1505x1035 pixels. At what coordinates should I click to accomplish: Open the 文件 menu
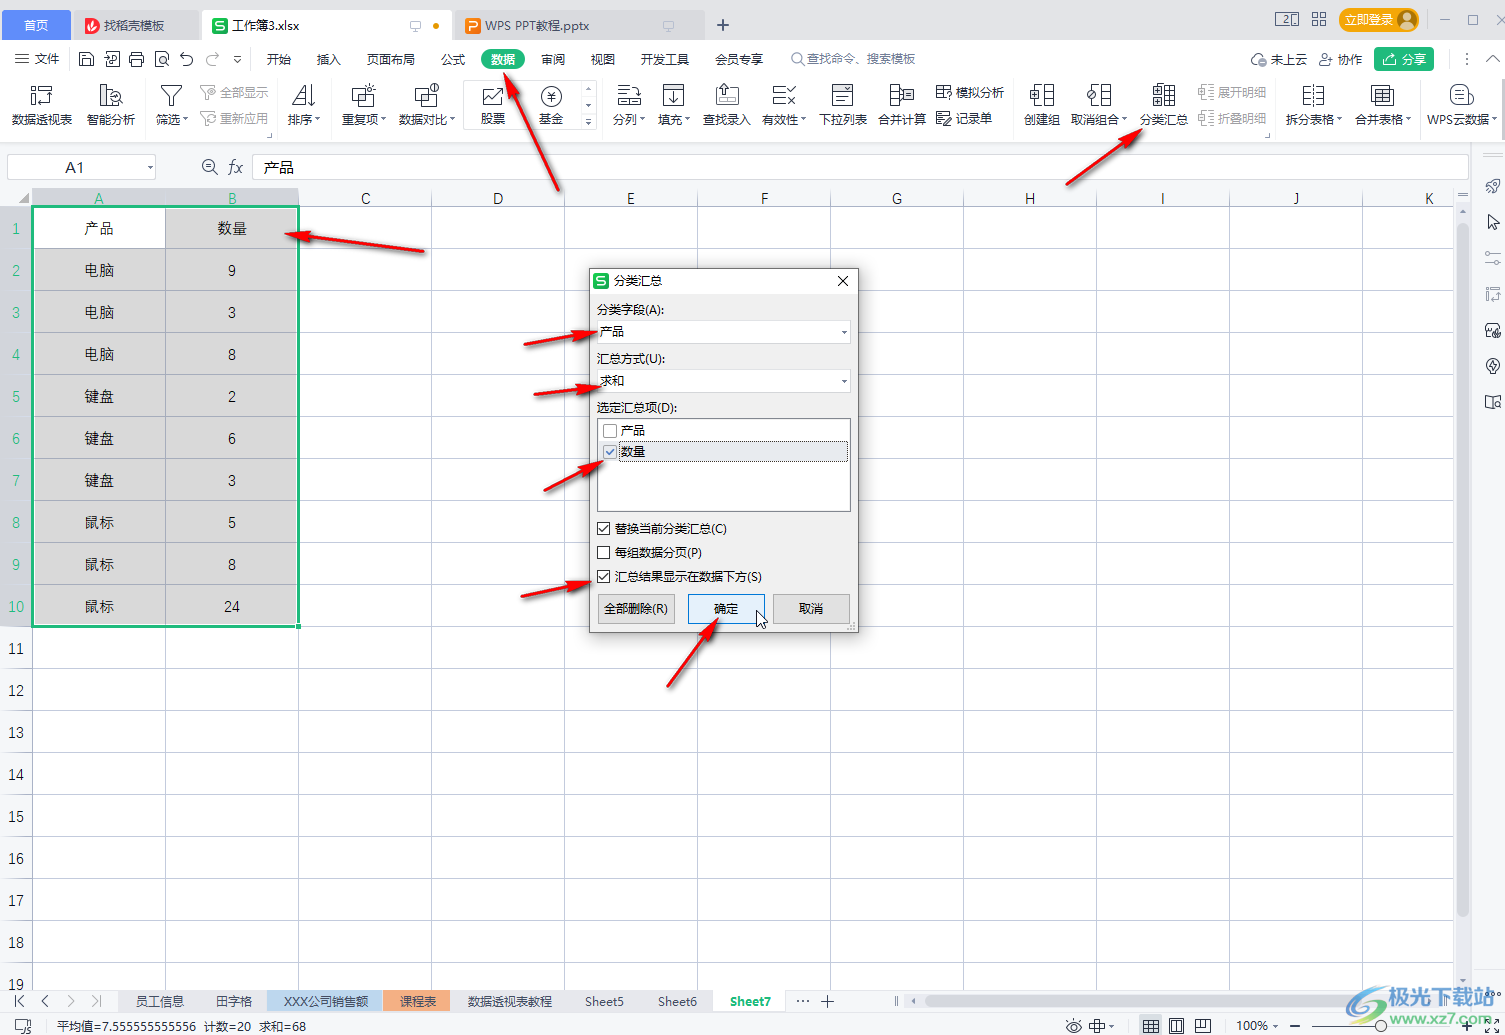pyautogui.click(x=37, y=59)
